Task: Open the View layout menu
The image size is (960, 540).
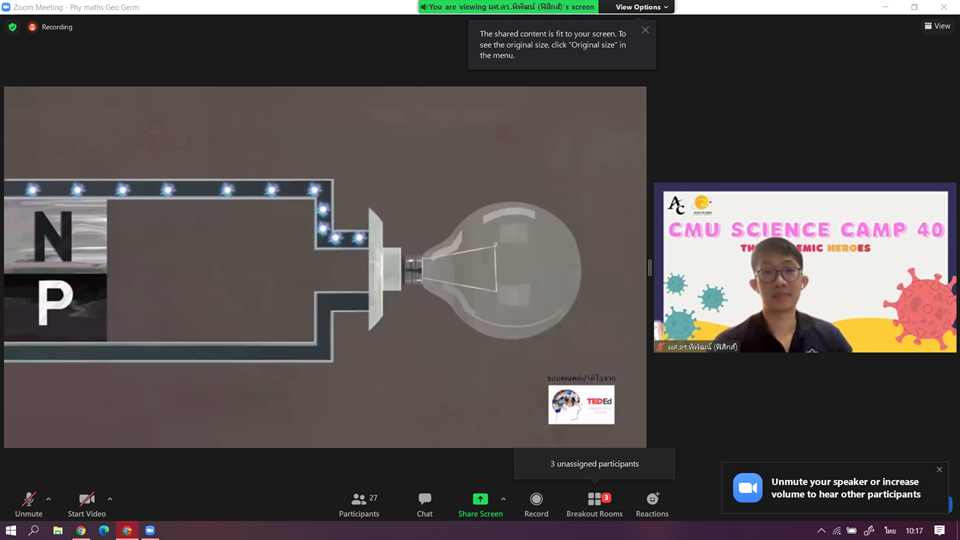Action: [937, 26]
